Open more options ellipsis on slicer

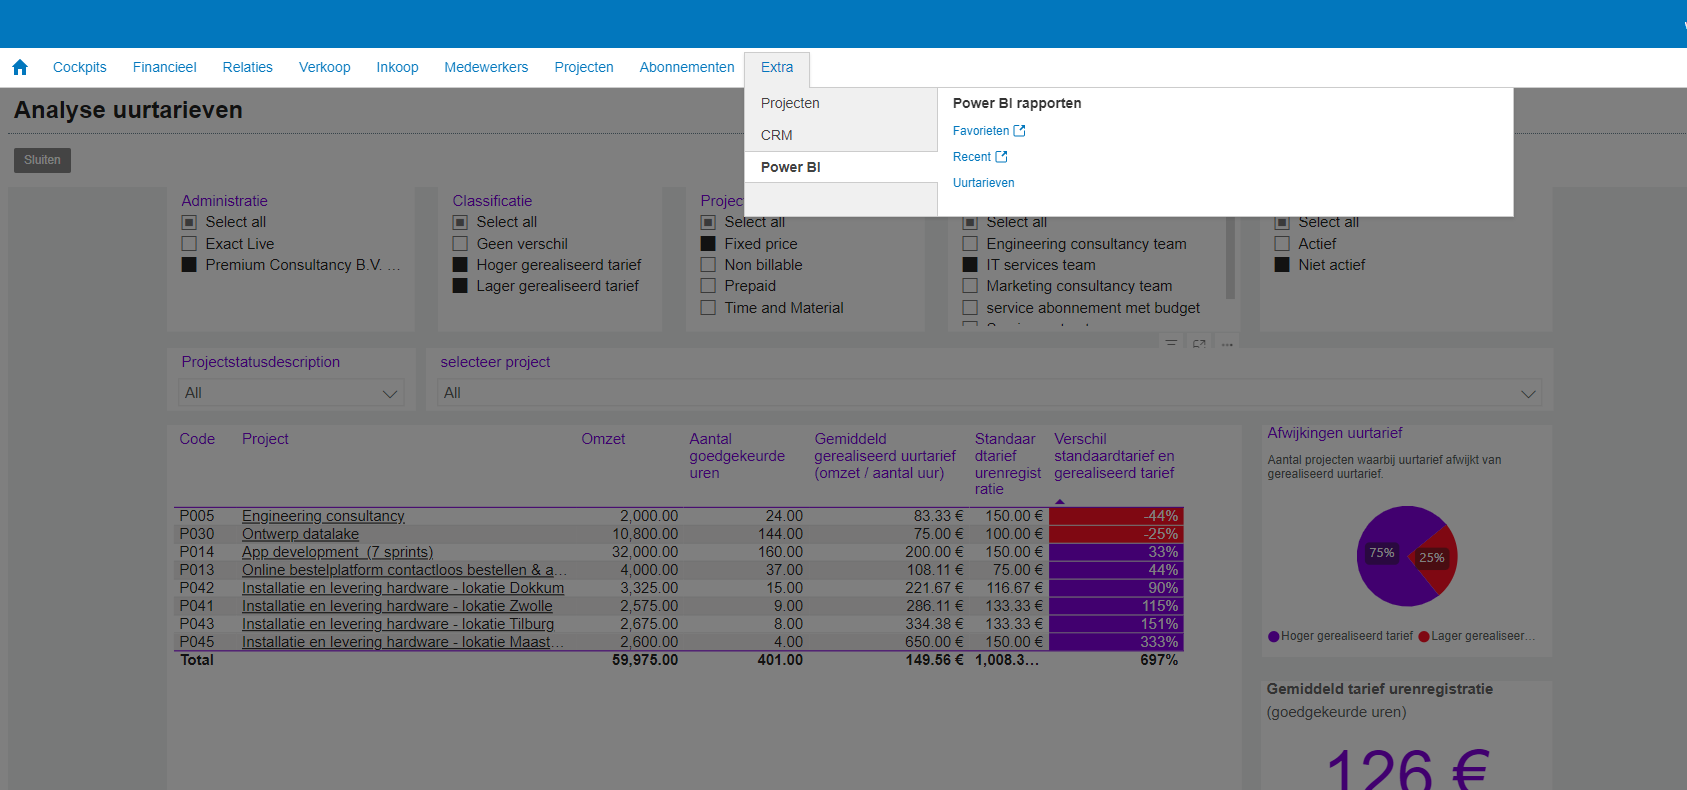tap(1227, 344)
